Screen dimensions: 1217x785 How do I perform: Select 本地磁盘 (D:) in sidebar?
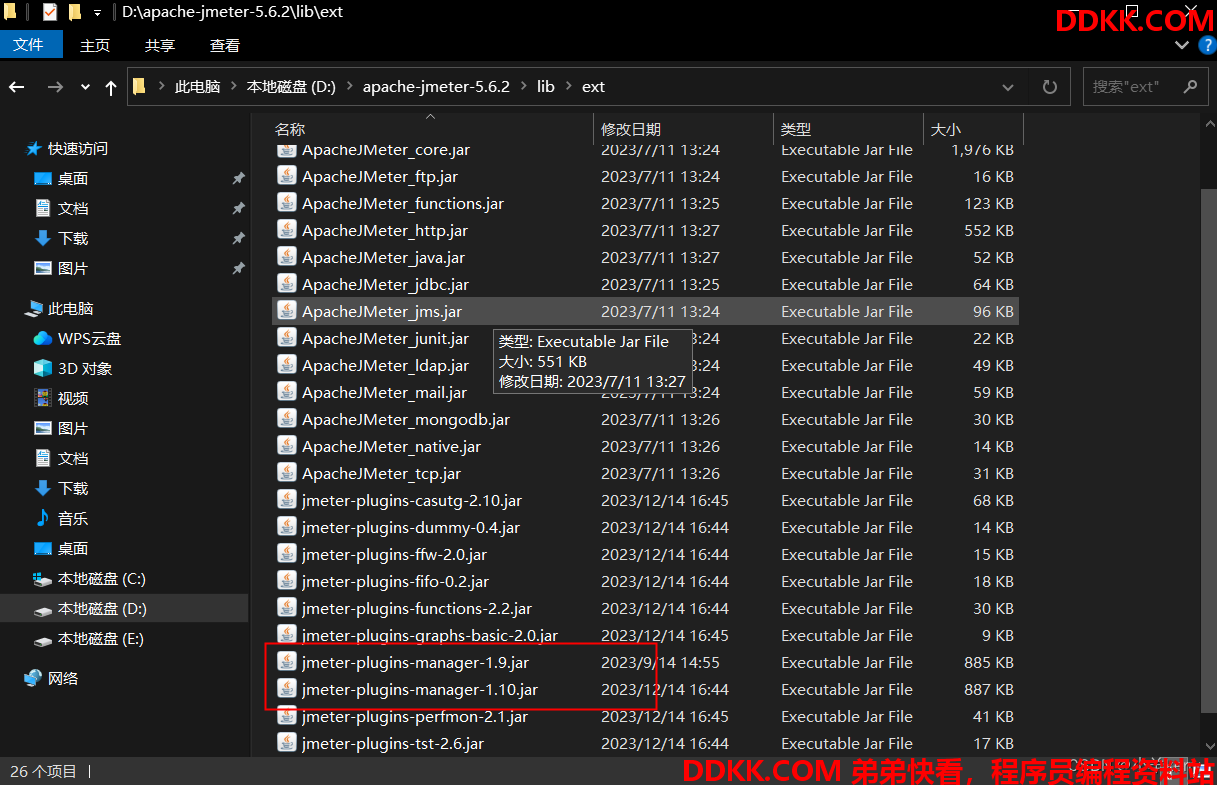[x=102, y=608]
